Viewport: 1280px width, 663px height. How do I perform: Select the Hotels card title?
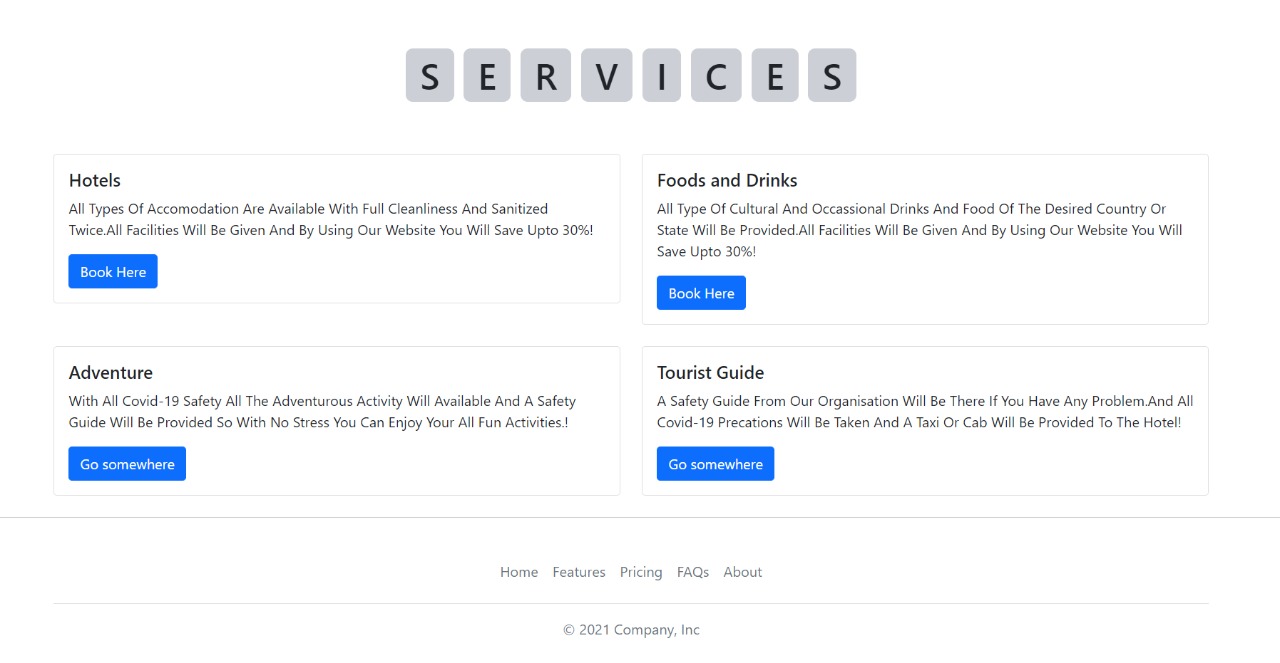95,180
